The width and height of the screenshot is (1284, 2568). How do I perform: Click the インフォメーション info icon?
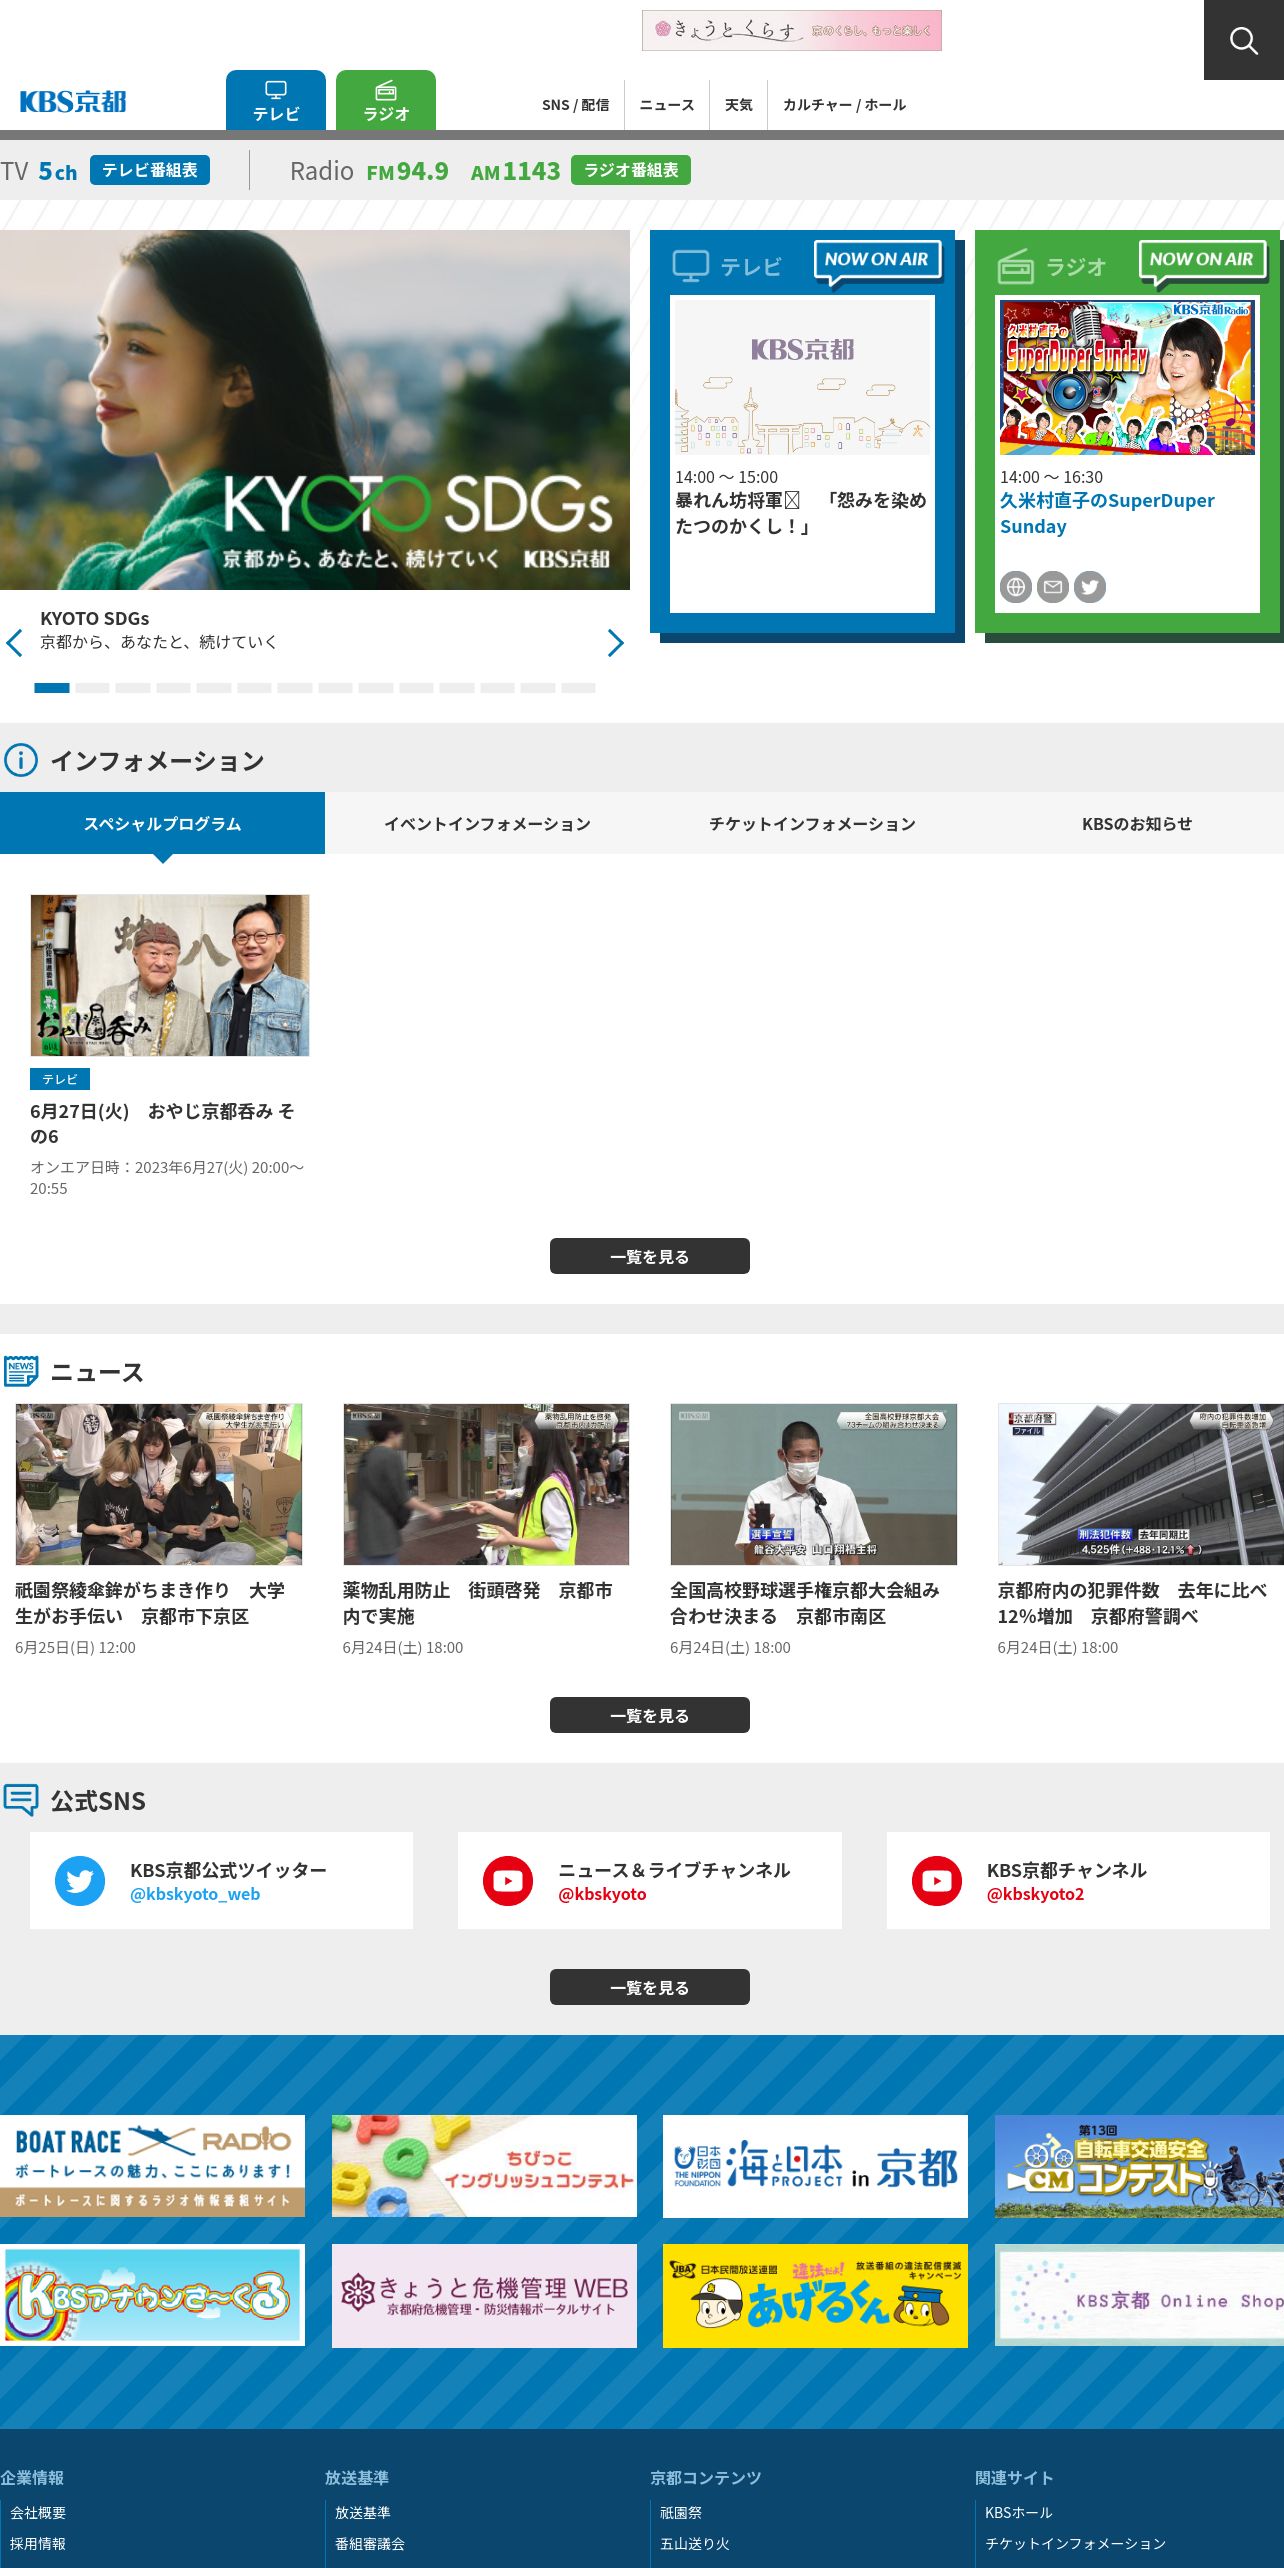tap(21, 760)
